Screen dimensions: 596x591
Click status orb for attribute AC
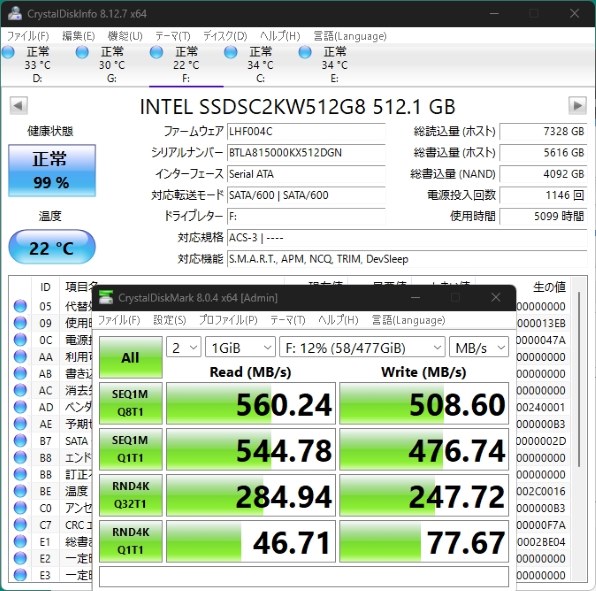(x=20, y=390)
